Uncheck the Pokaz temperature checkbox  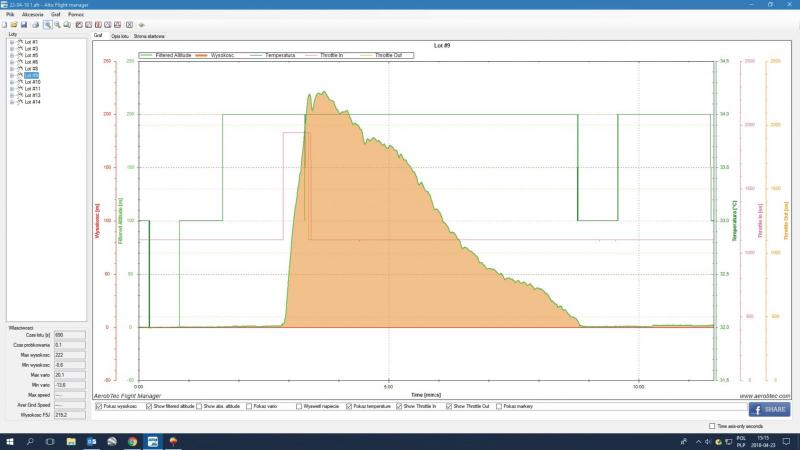pyautogui.click(x=351, y=407)
